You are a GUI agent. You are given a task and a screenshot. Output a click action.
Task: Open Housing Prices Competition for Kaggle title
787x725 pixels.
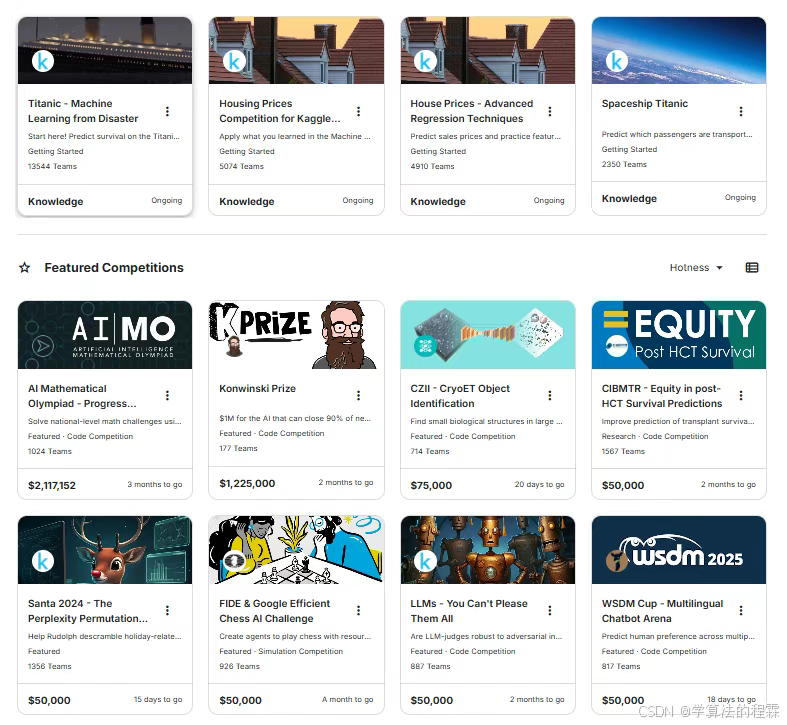pos(280,111)
